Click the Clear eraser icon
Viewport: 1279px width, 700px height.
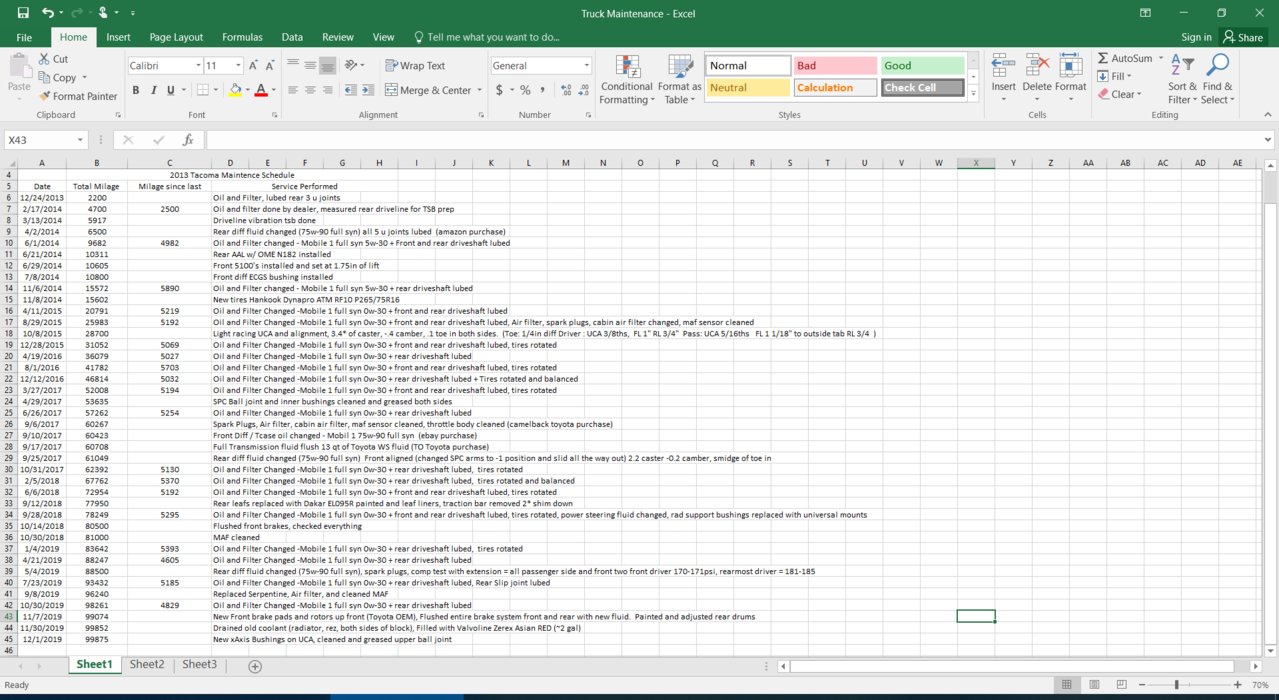tap(1103, 94)
